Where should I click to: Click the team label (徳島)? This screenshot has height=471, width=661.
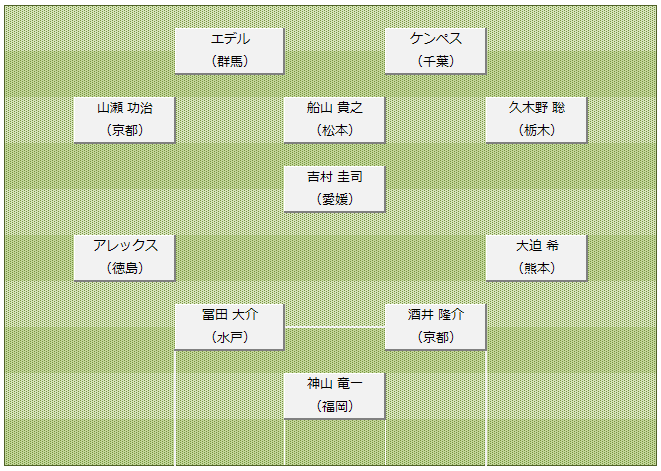point(125,268)
